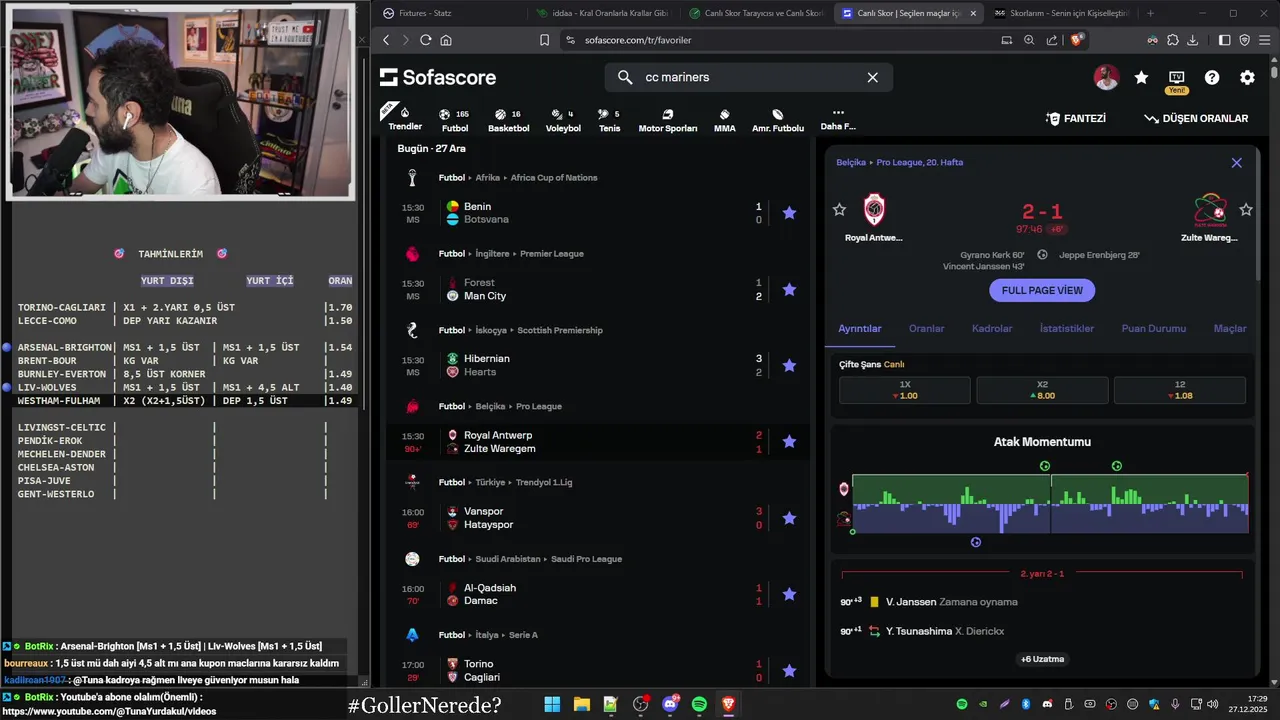Viewport: 1280px width, 720px height.
Task: Select the X2 odds 8.00 button
Action: click(x=1042, y=390)
